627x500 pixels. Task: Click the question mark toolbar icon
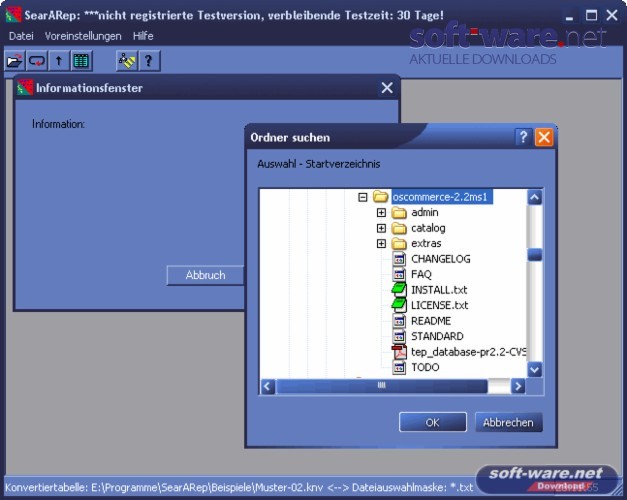[x=149, y=61]
